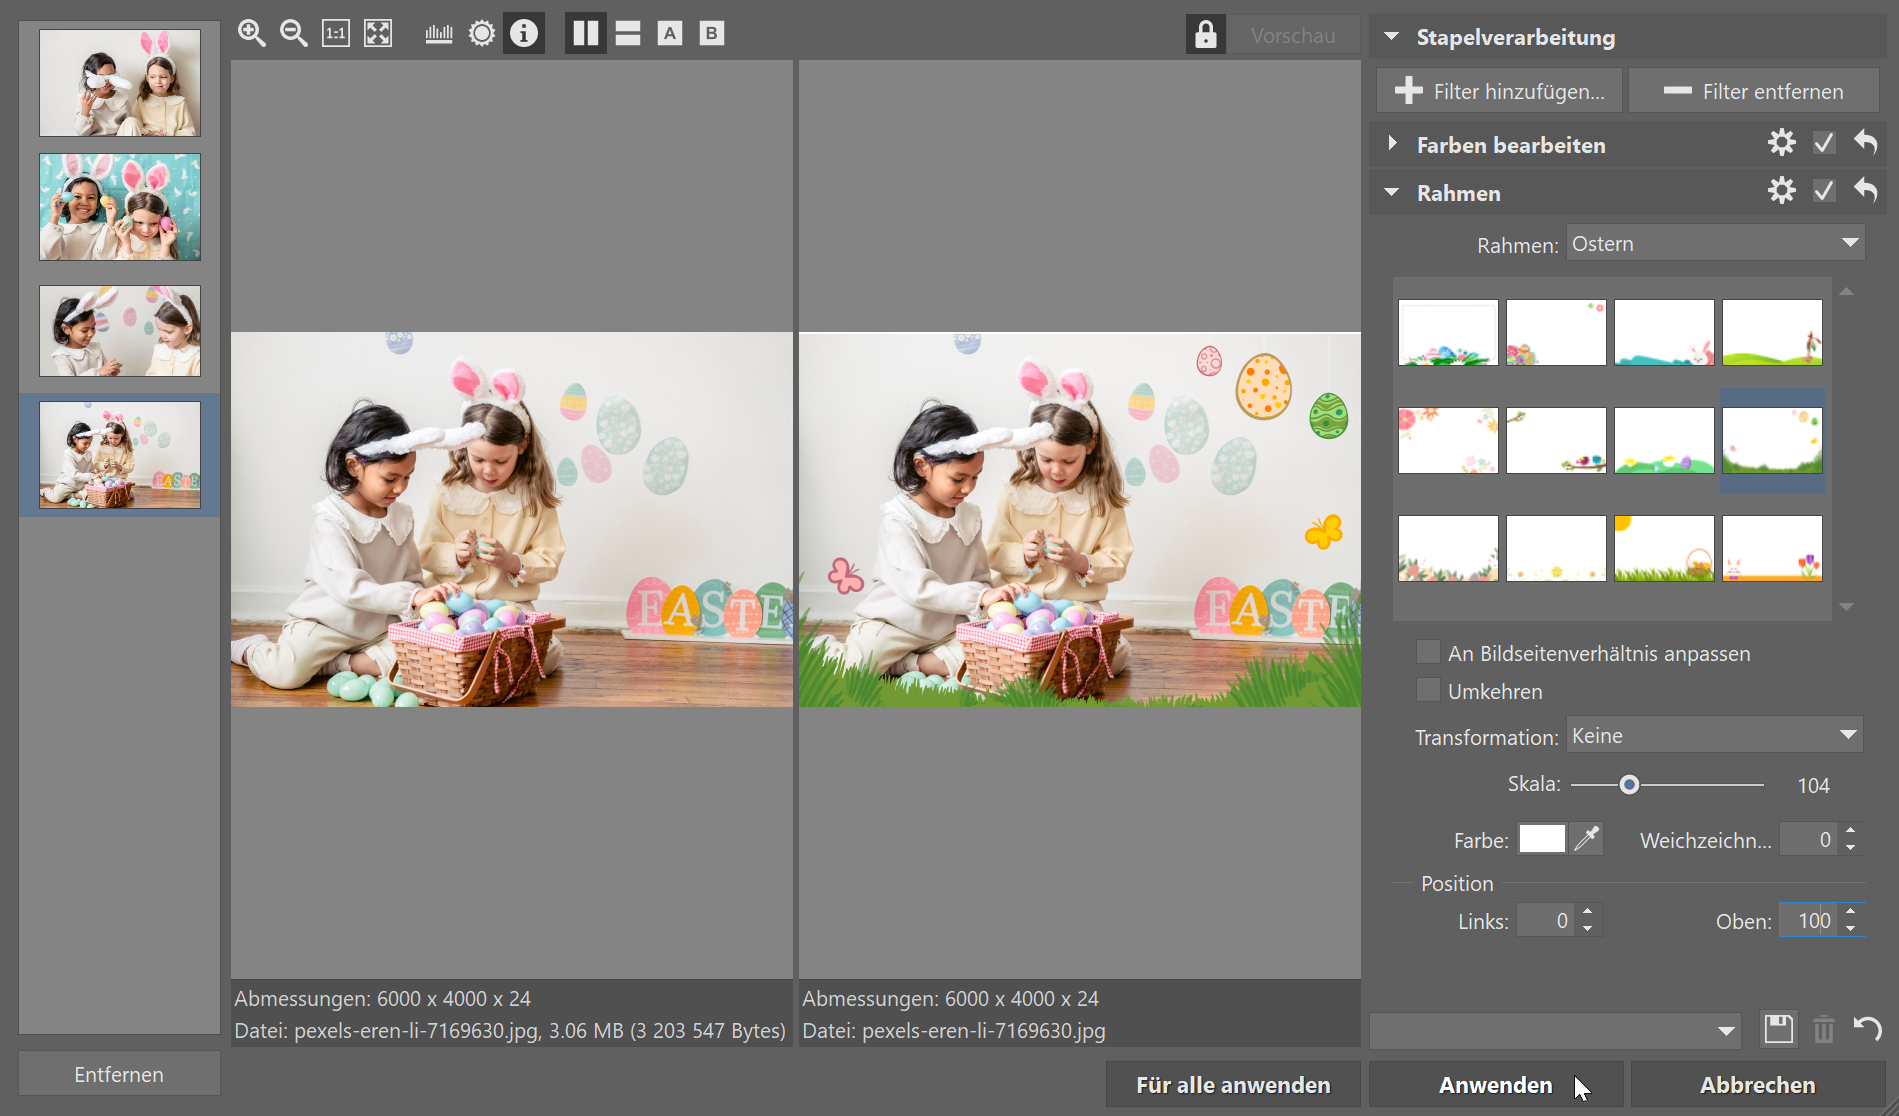Select the first thumbnail in the filmstrip
The image size is (1899, 1116).
coord(120,83)
